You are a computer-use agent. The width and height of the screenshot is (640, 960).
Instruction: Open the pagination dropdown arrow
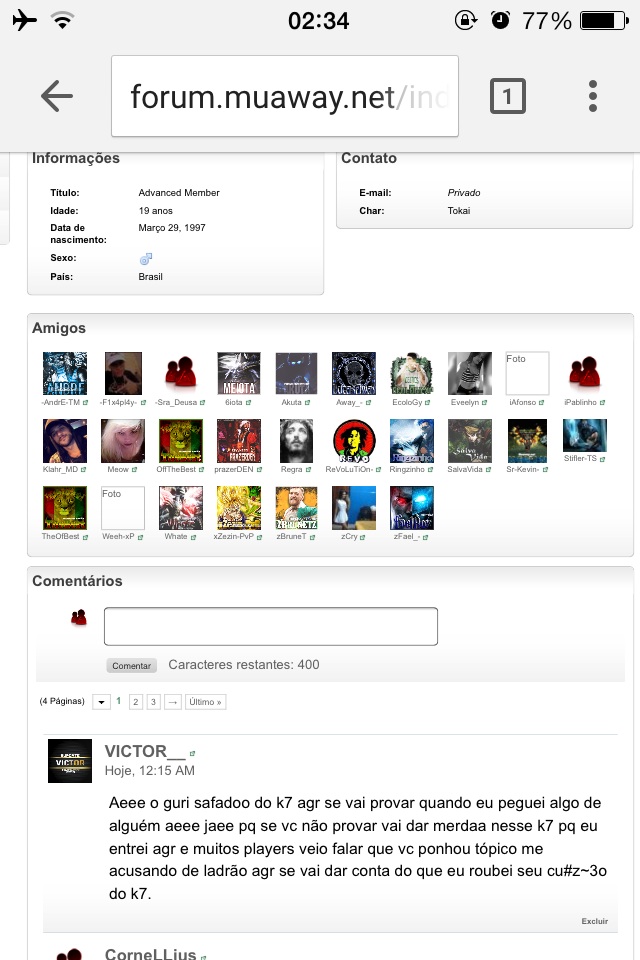click(101, 702)
